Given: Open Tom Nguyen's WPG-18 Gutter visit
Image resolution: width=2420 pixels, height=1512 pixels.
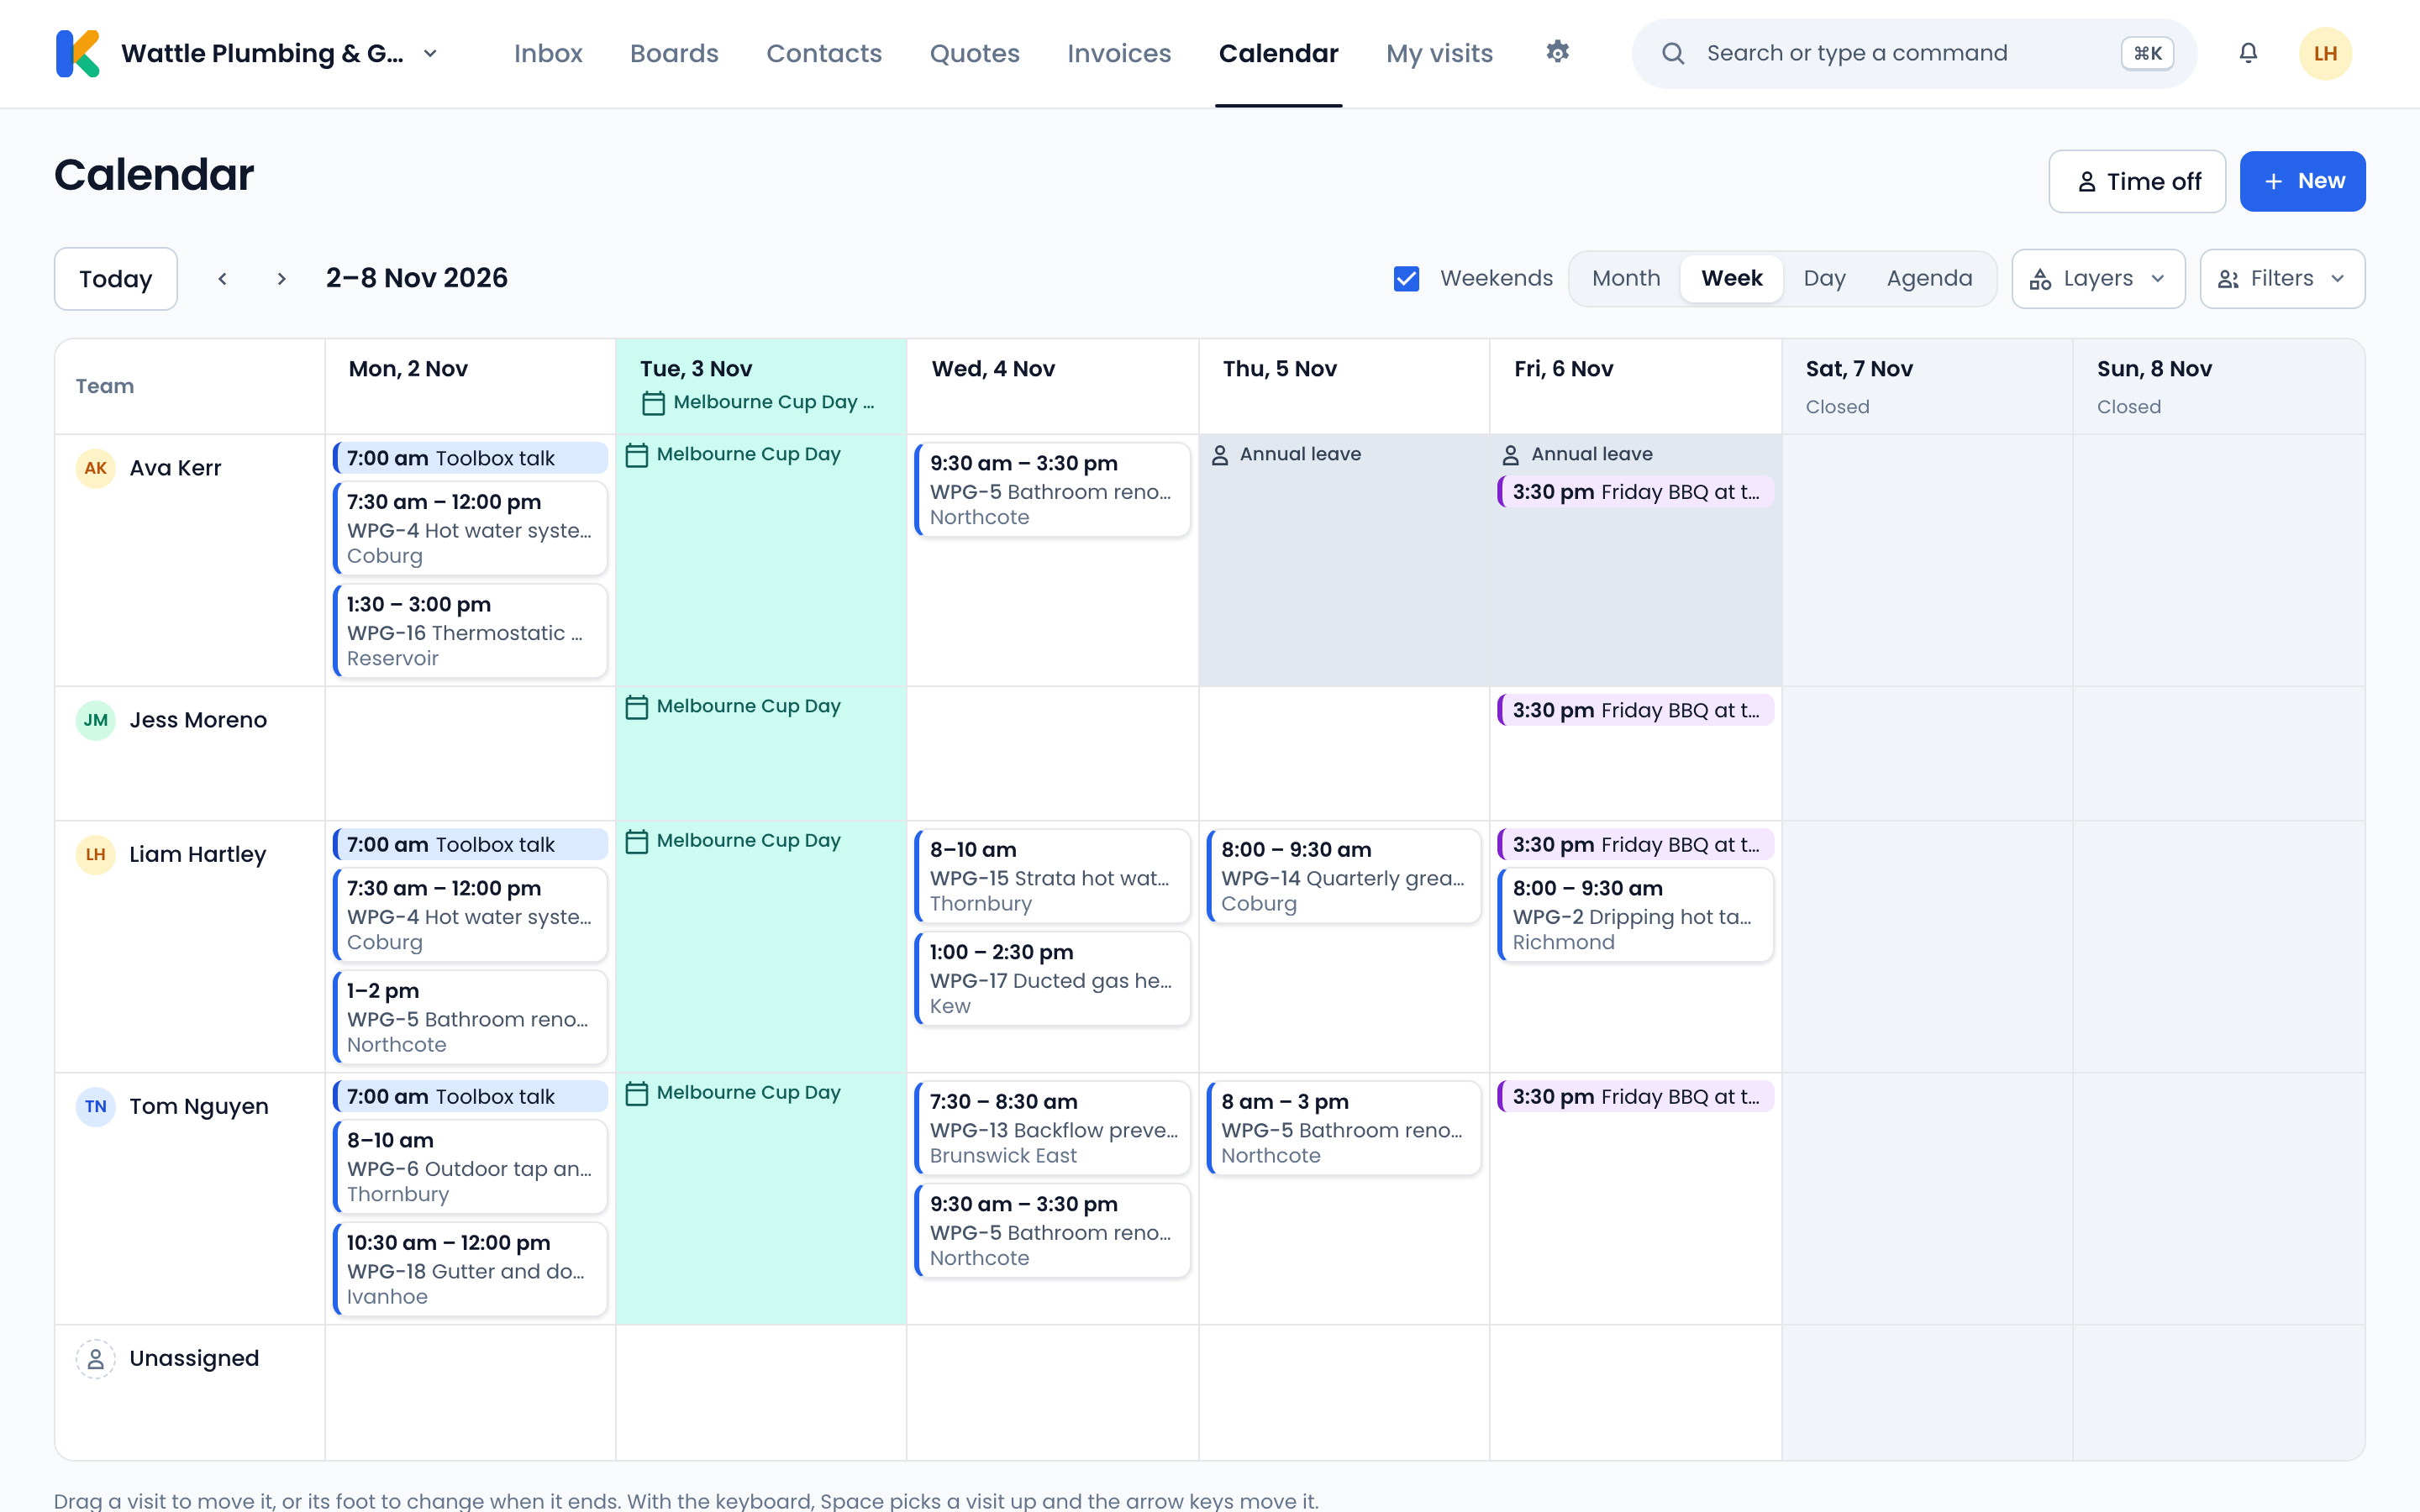Looking at the screenshot, I should [470, 1269].
